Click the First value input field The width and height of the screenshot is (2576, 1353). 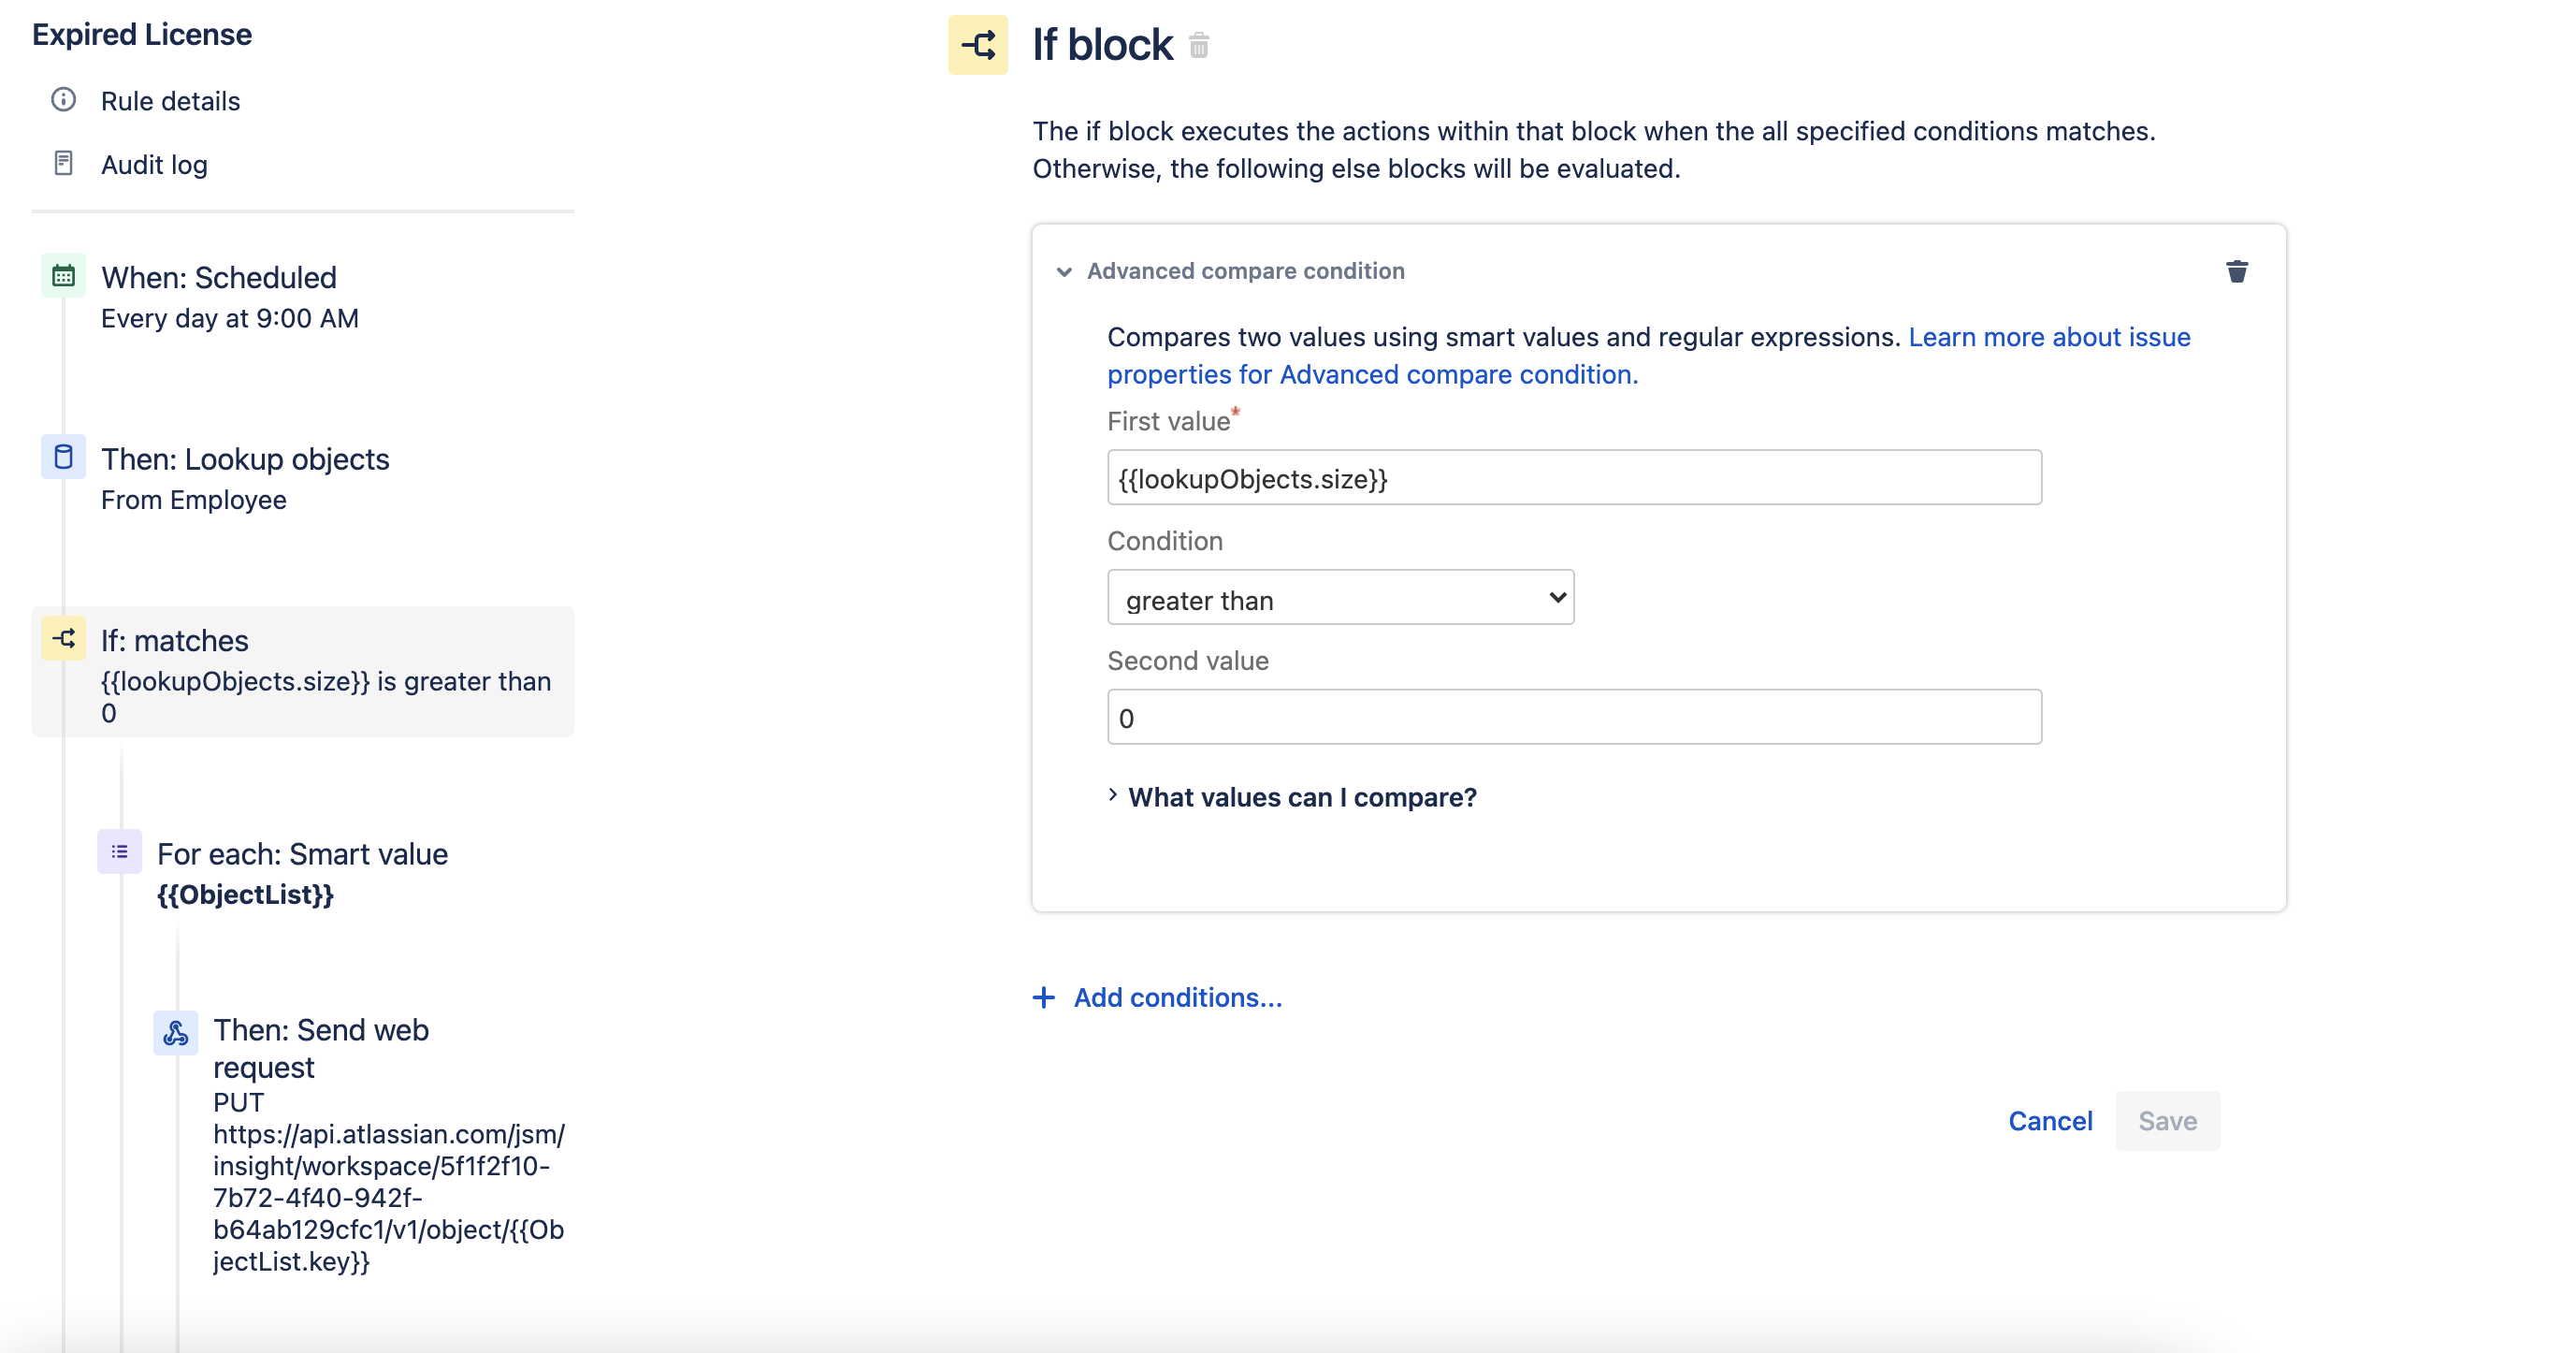click(1573, 478)
